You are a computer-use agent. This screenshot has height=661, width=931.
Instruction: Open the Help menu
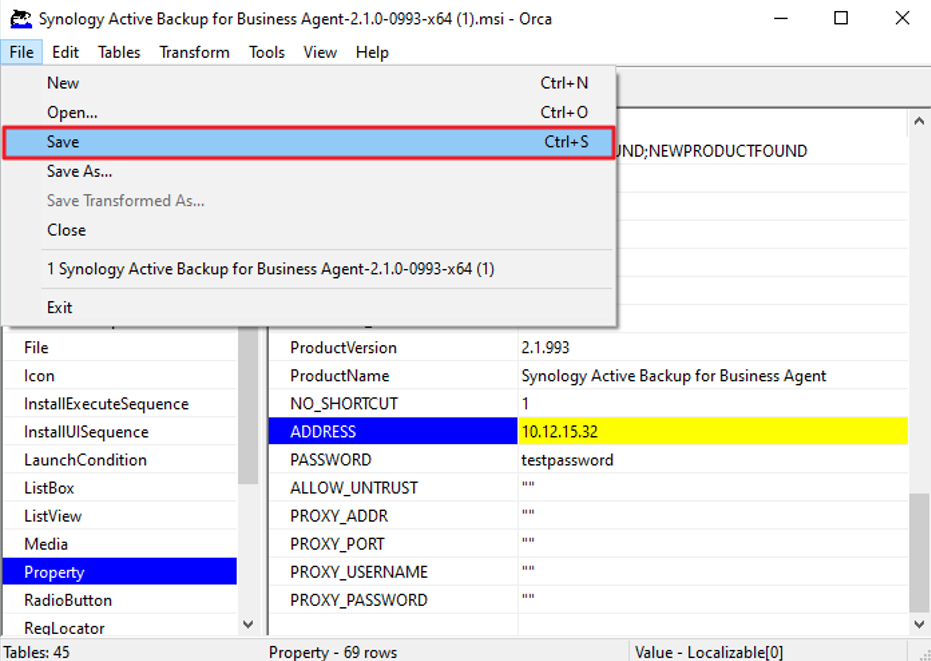372,52
